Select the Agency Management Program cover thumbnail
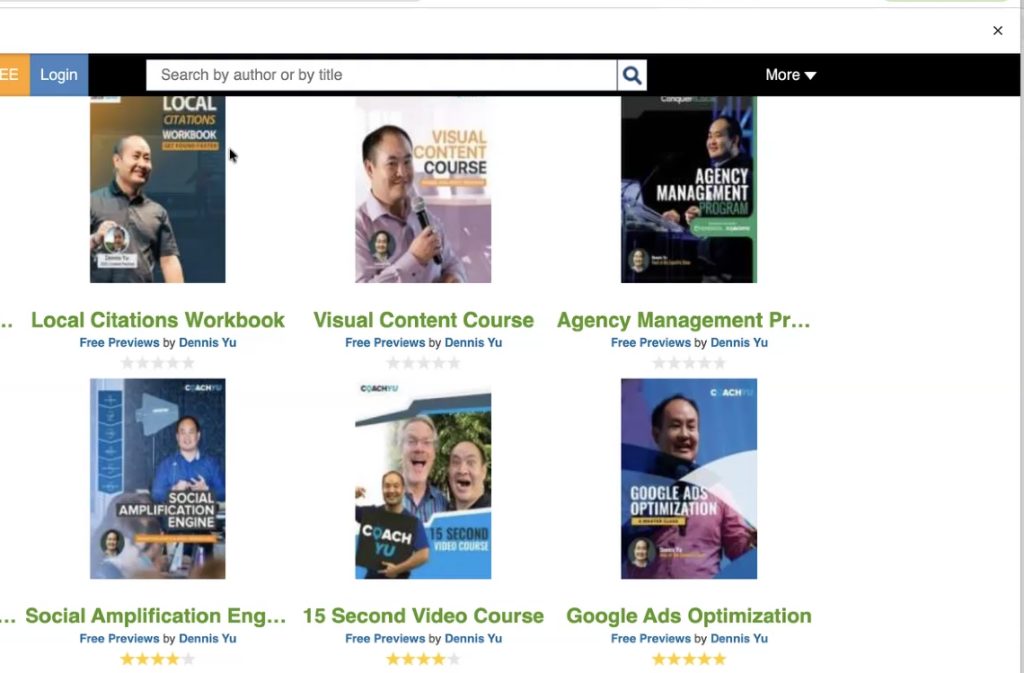The width and height of the screenshot is (1024, 673). (x=688, y=189)
